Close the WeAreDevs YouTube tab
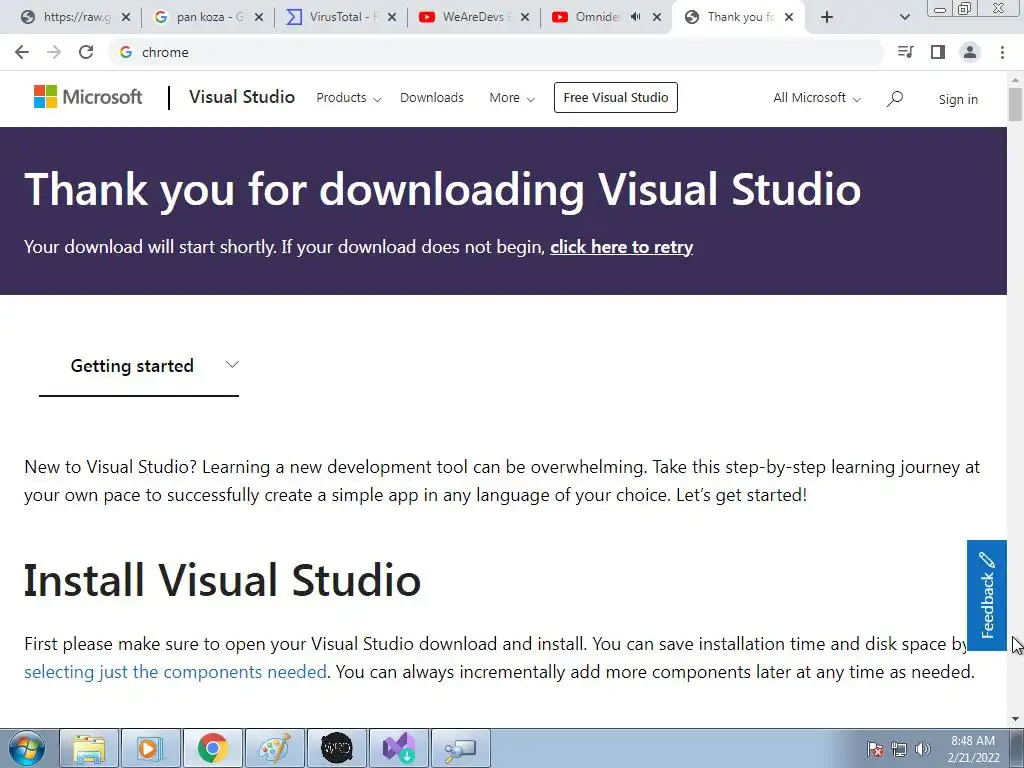This screenshot has height=768, width=1024. (524, 17)
